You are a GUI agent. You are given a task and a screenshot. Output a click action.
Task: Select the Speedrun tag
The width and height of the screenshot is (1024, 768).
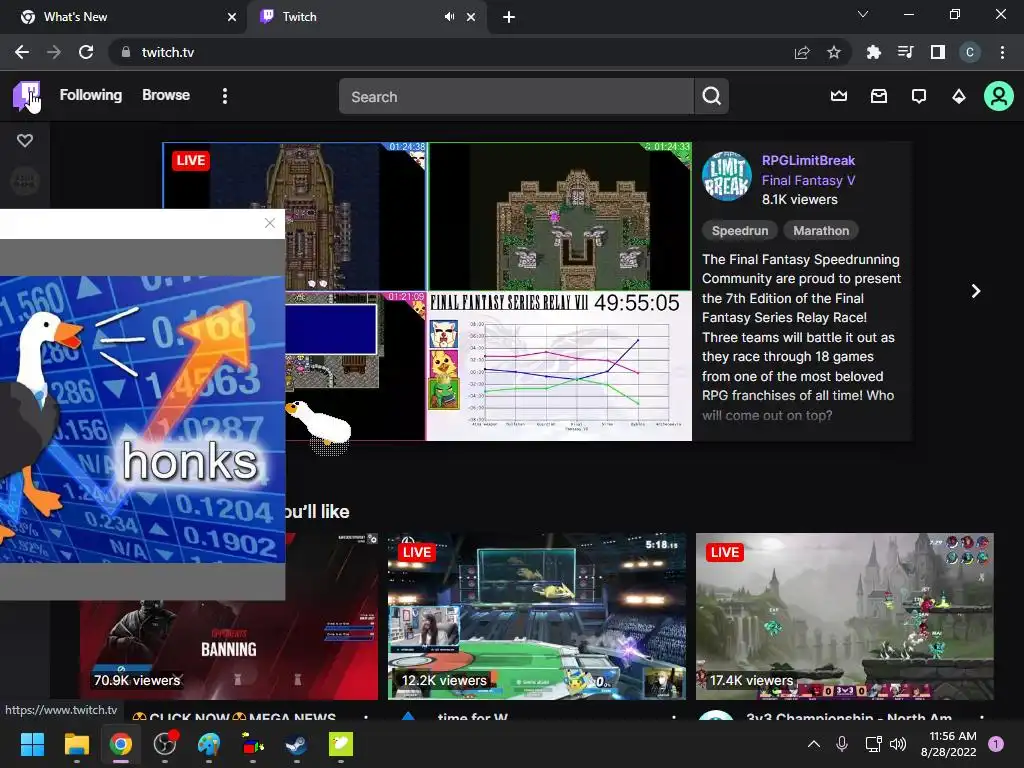pos(739,231)
